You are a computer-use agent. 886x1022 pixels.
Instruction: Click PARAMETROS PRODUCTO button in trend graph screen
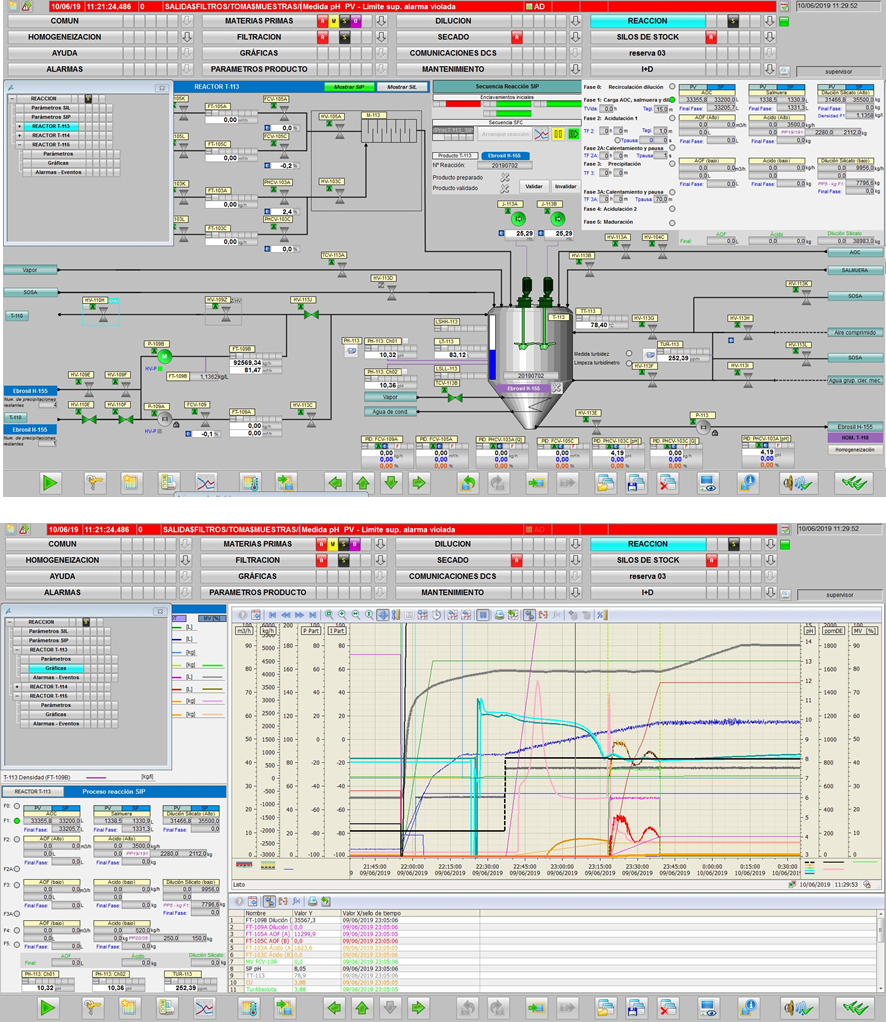click(258, 592)
